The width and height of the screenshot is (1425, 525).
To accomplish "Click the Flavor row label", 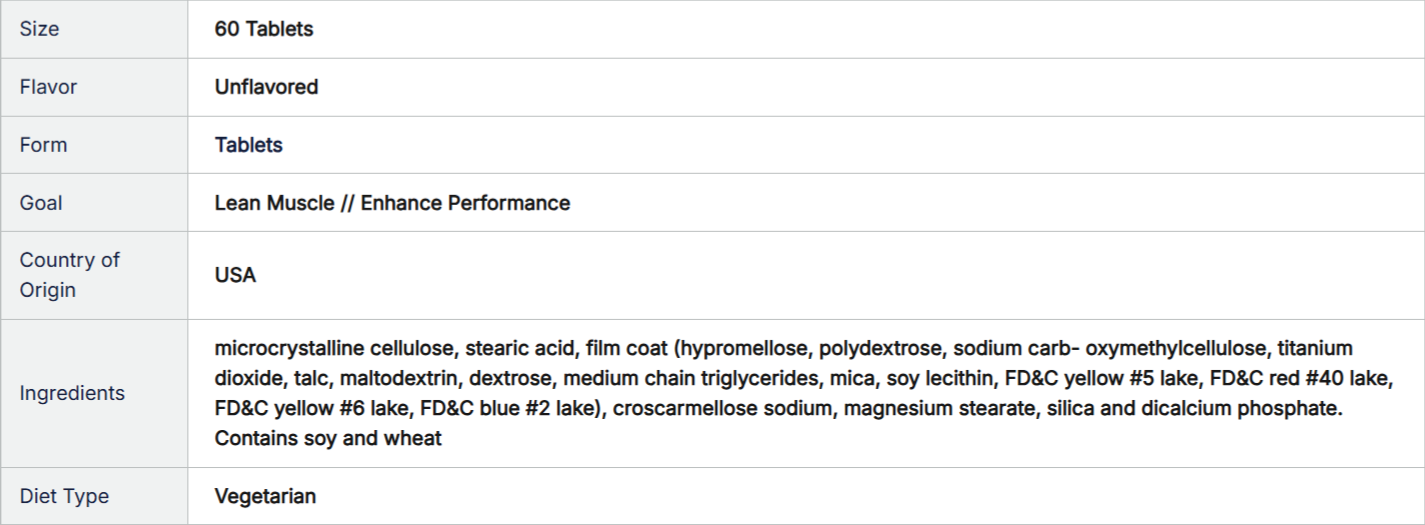I will coord(48,87).
